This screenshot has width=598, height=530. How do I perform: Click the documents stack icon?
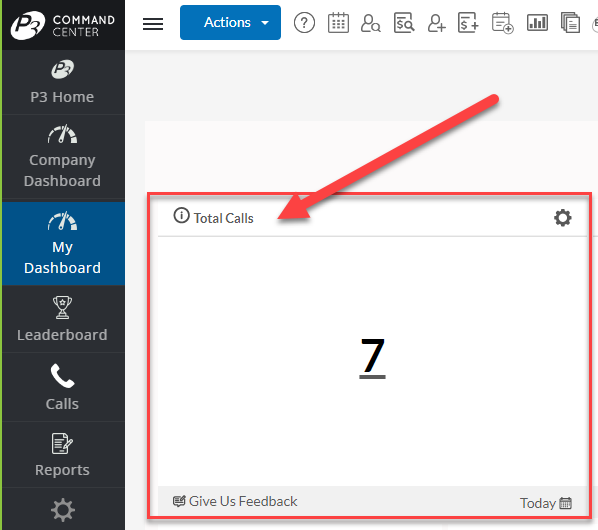(570, 23)
